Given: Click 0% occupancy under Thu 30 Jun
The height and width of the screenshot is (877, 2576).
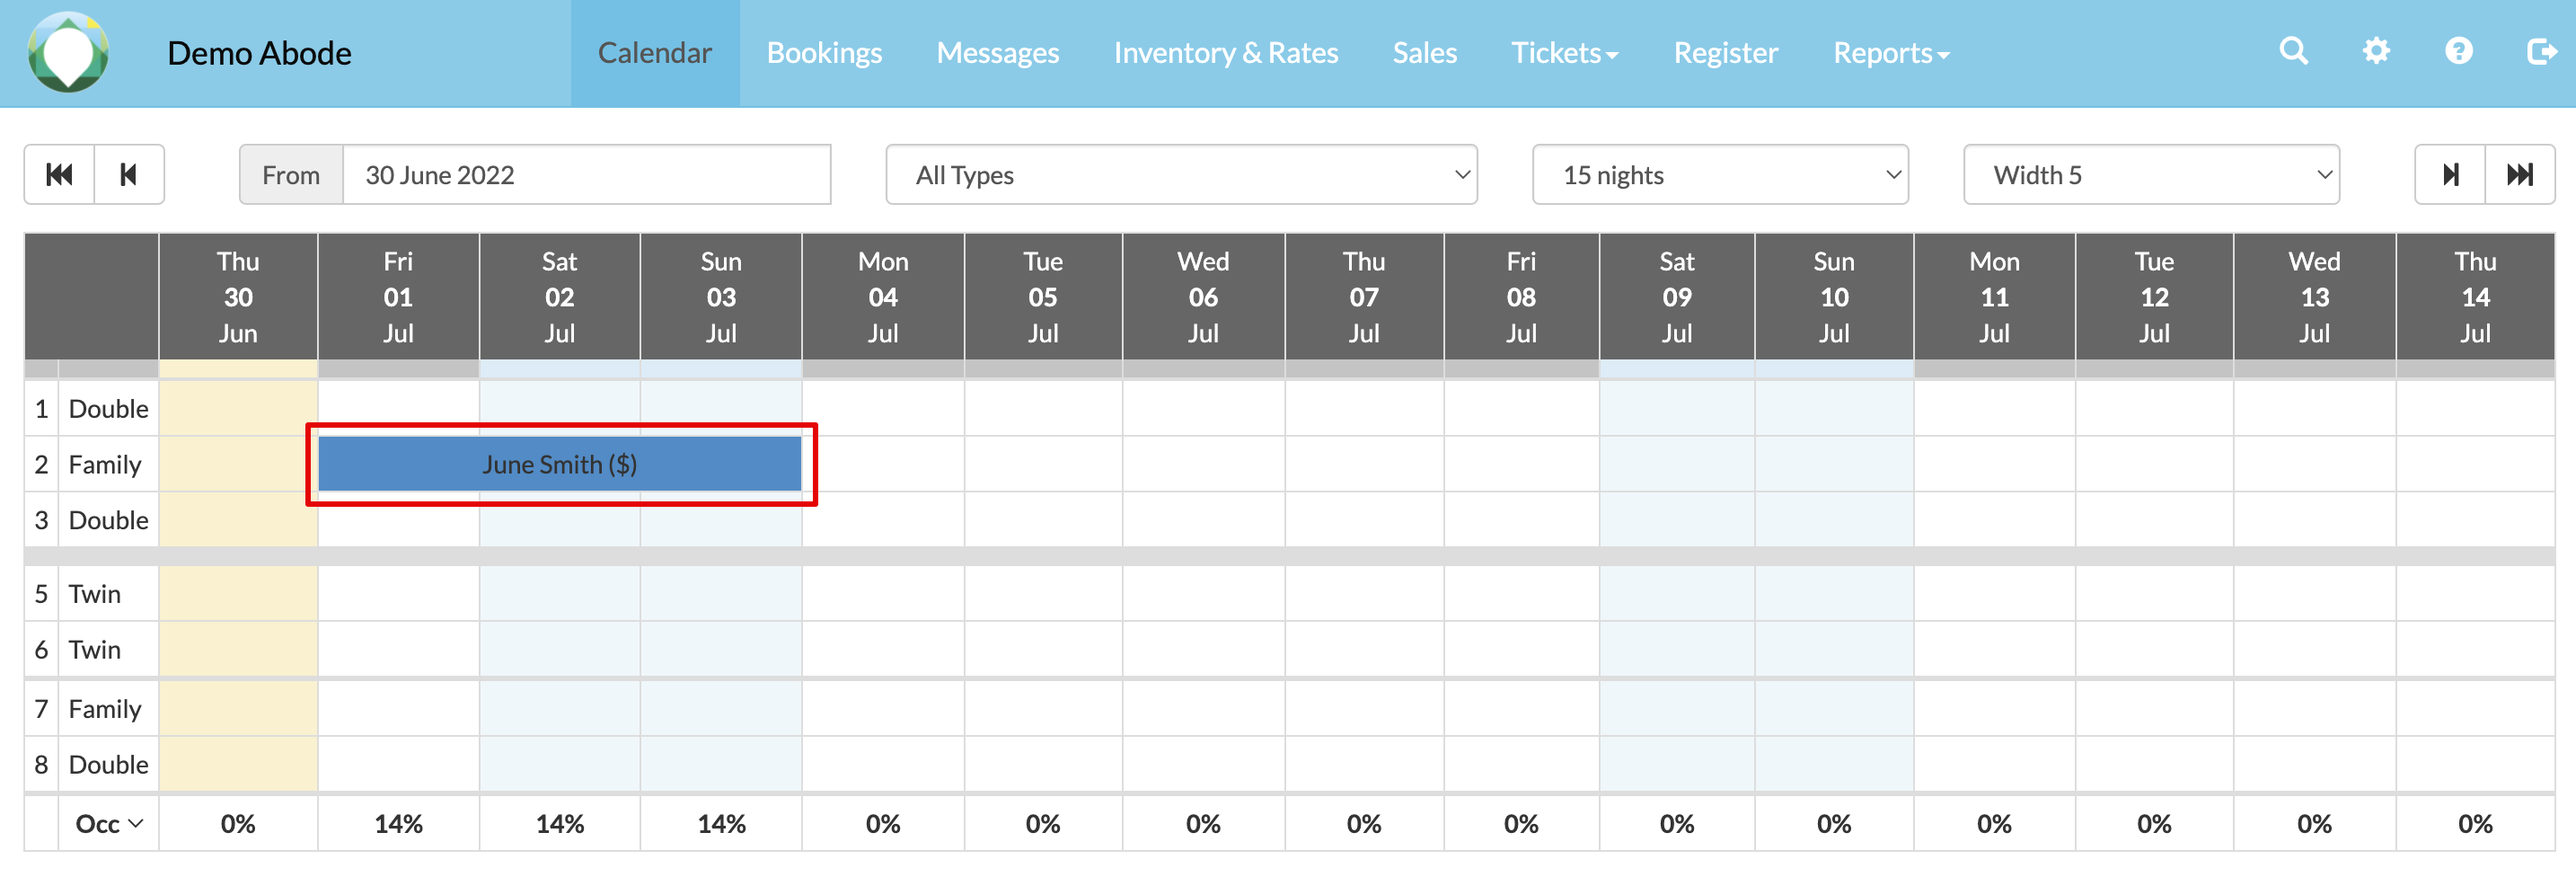Looking at the screenshot, I should coord(238,824).
